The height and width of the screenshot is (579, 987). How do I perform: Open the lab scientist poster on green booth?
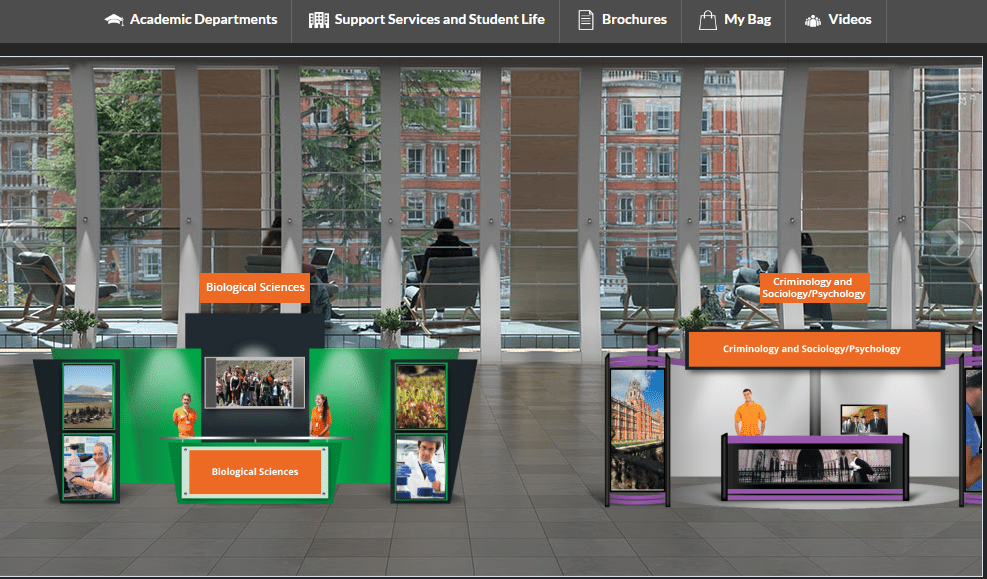(x=420, y=466)
